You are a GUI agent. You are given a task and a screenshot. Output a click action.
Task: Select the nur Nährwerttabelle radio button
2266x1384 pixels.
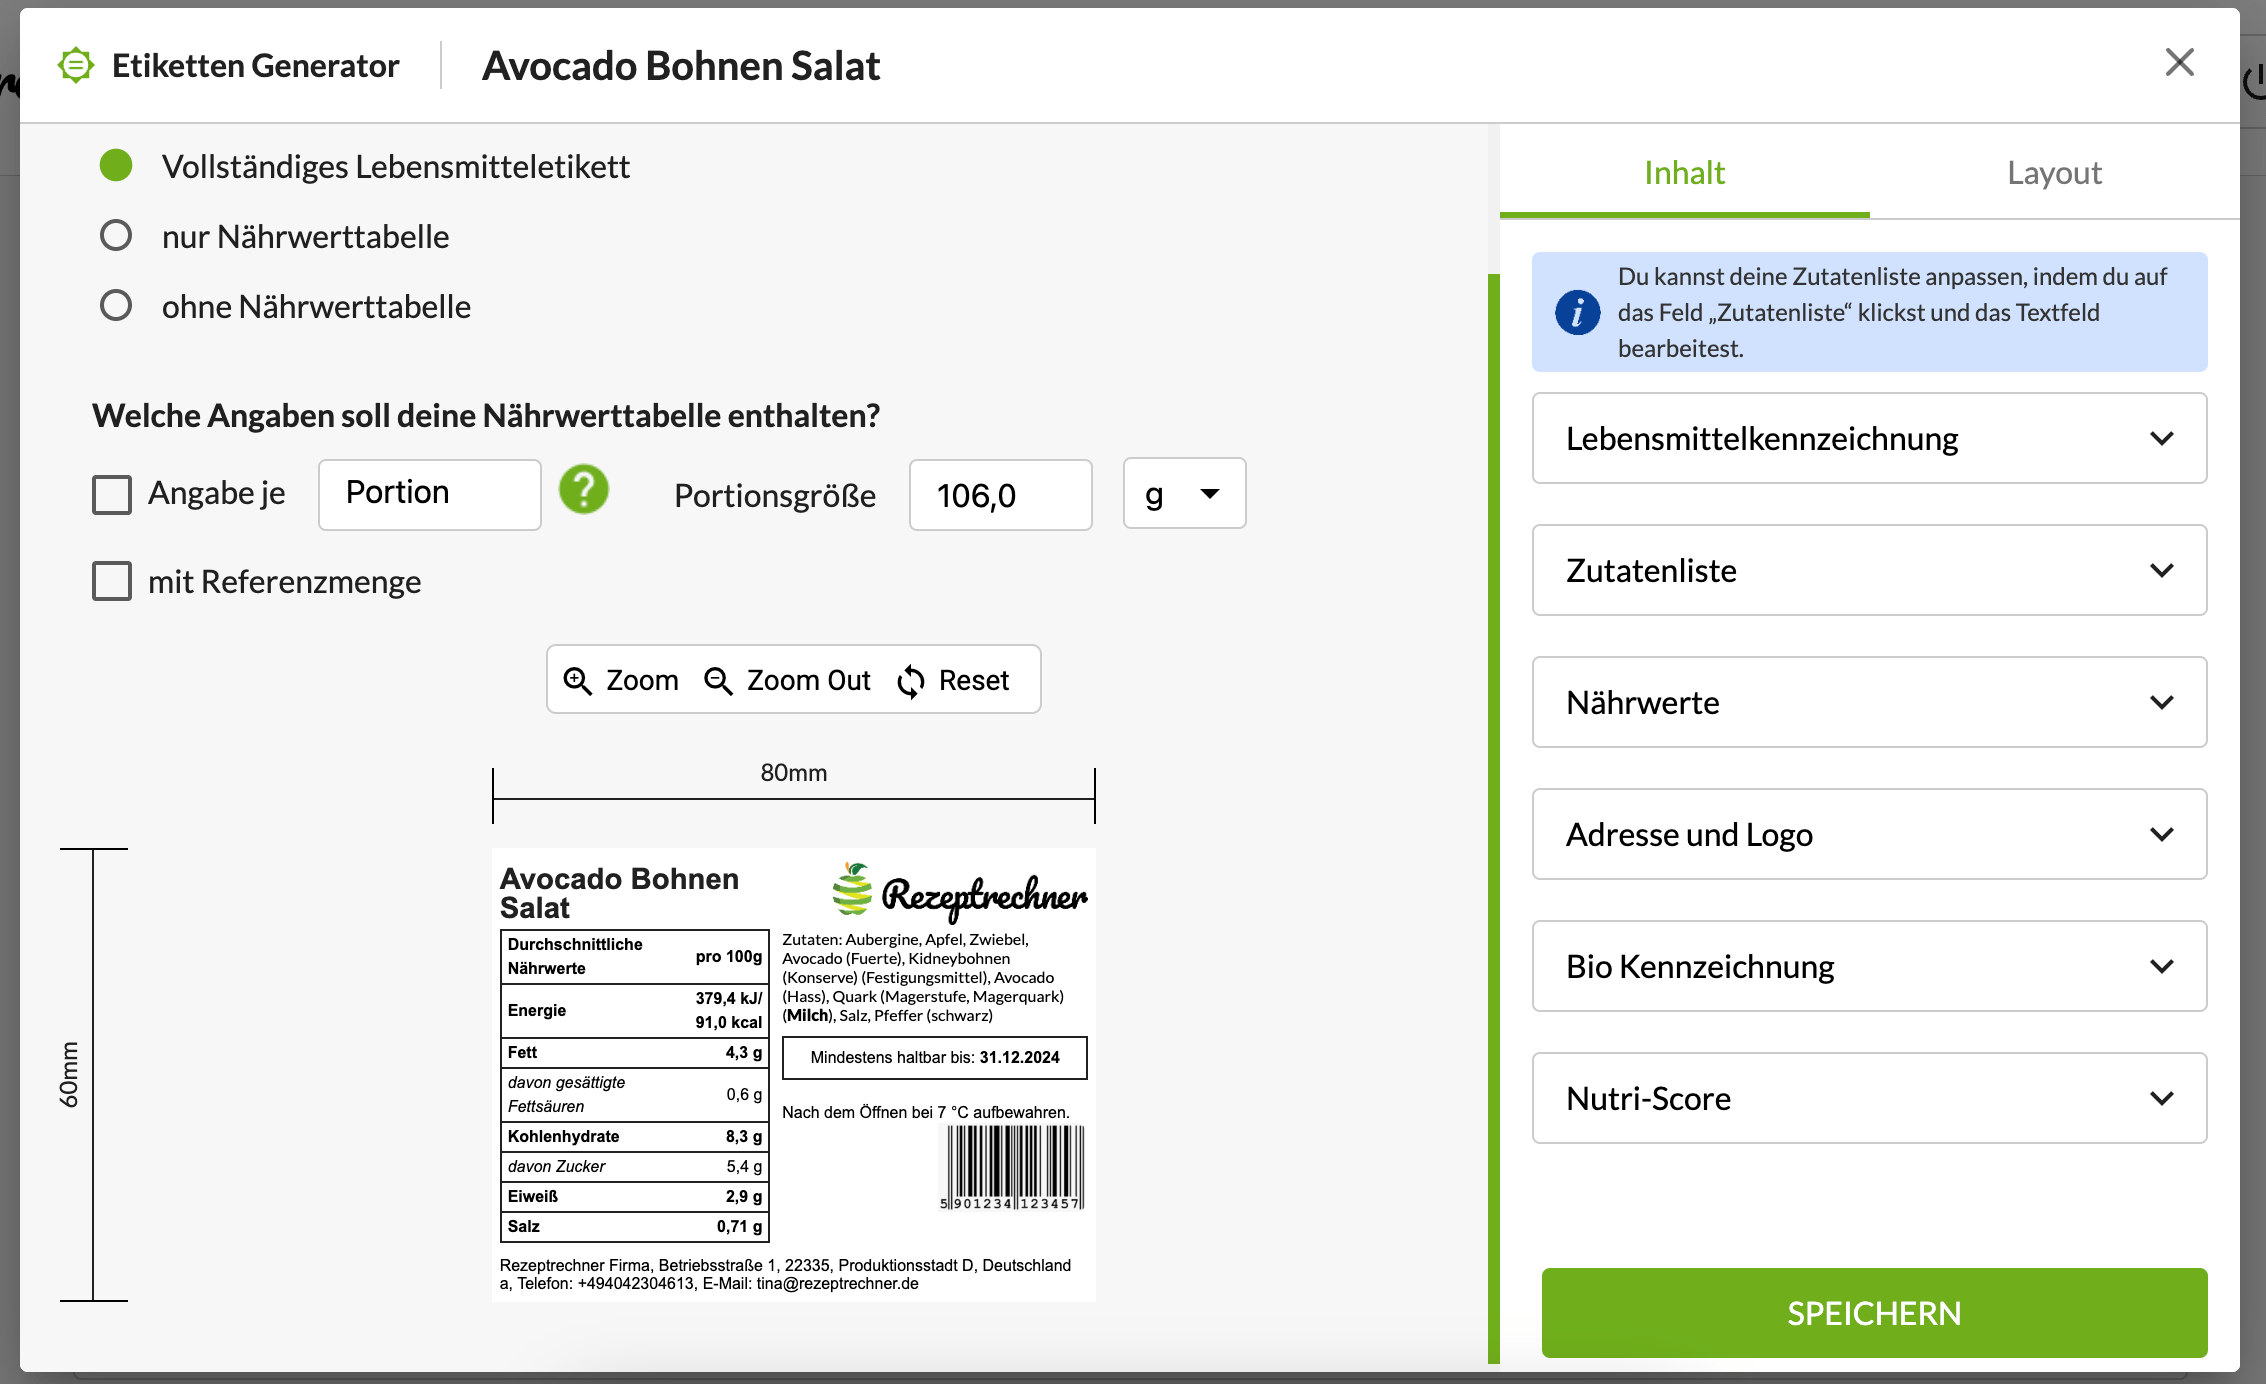point(117,235)
